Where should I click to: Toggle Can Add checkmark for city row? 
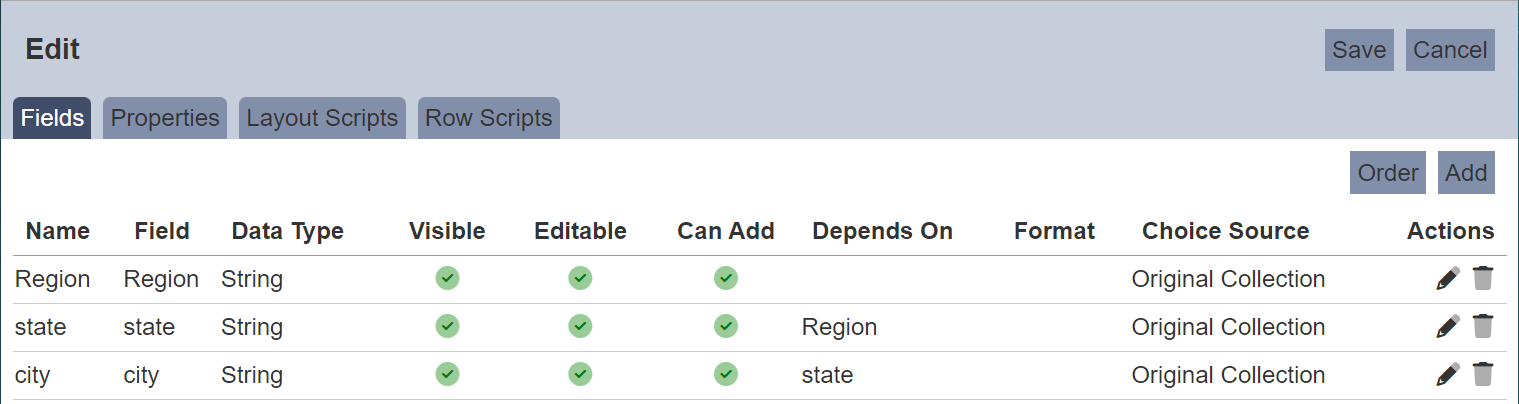point(726,374)
